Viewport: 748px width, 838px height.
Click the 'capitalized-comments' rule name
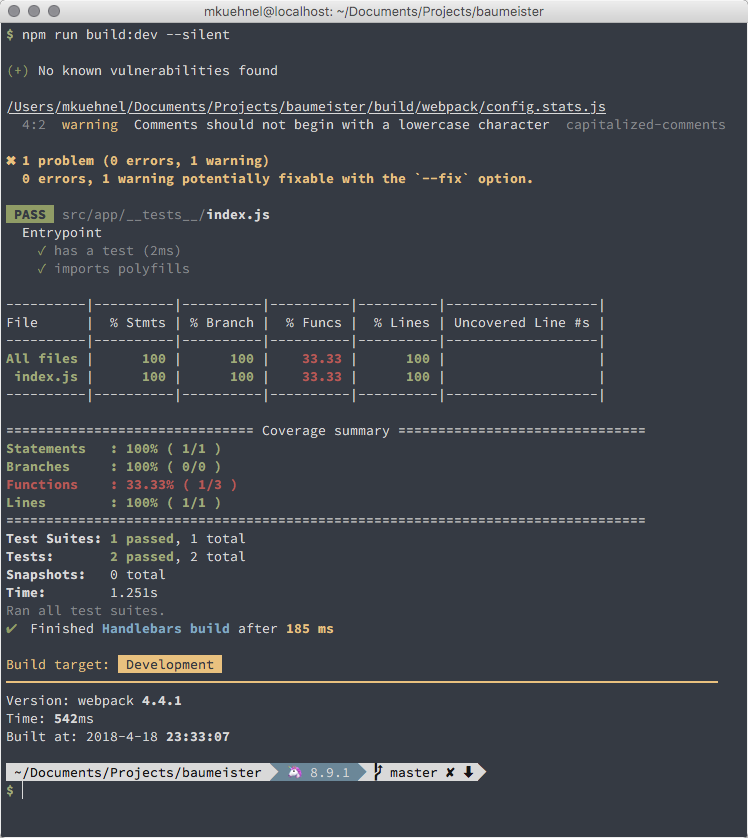coord(645,125)
